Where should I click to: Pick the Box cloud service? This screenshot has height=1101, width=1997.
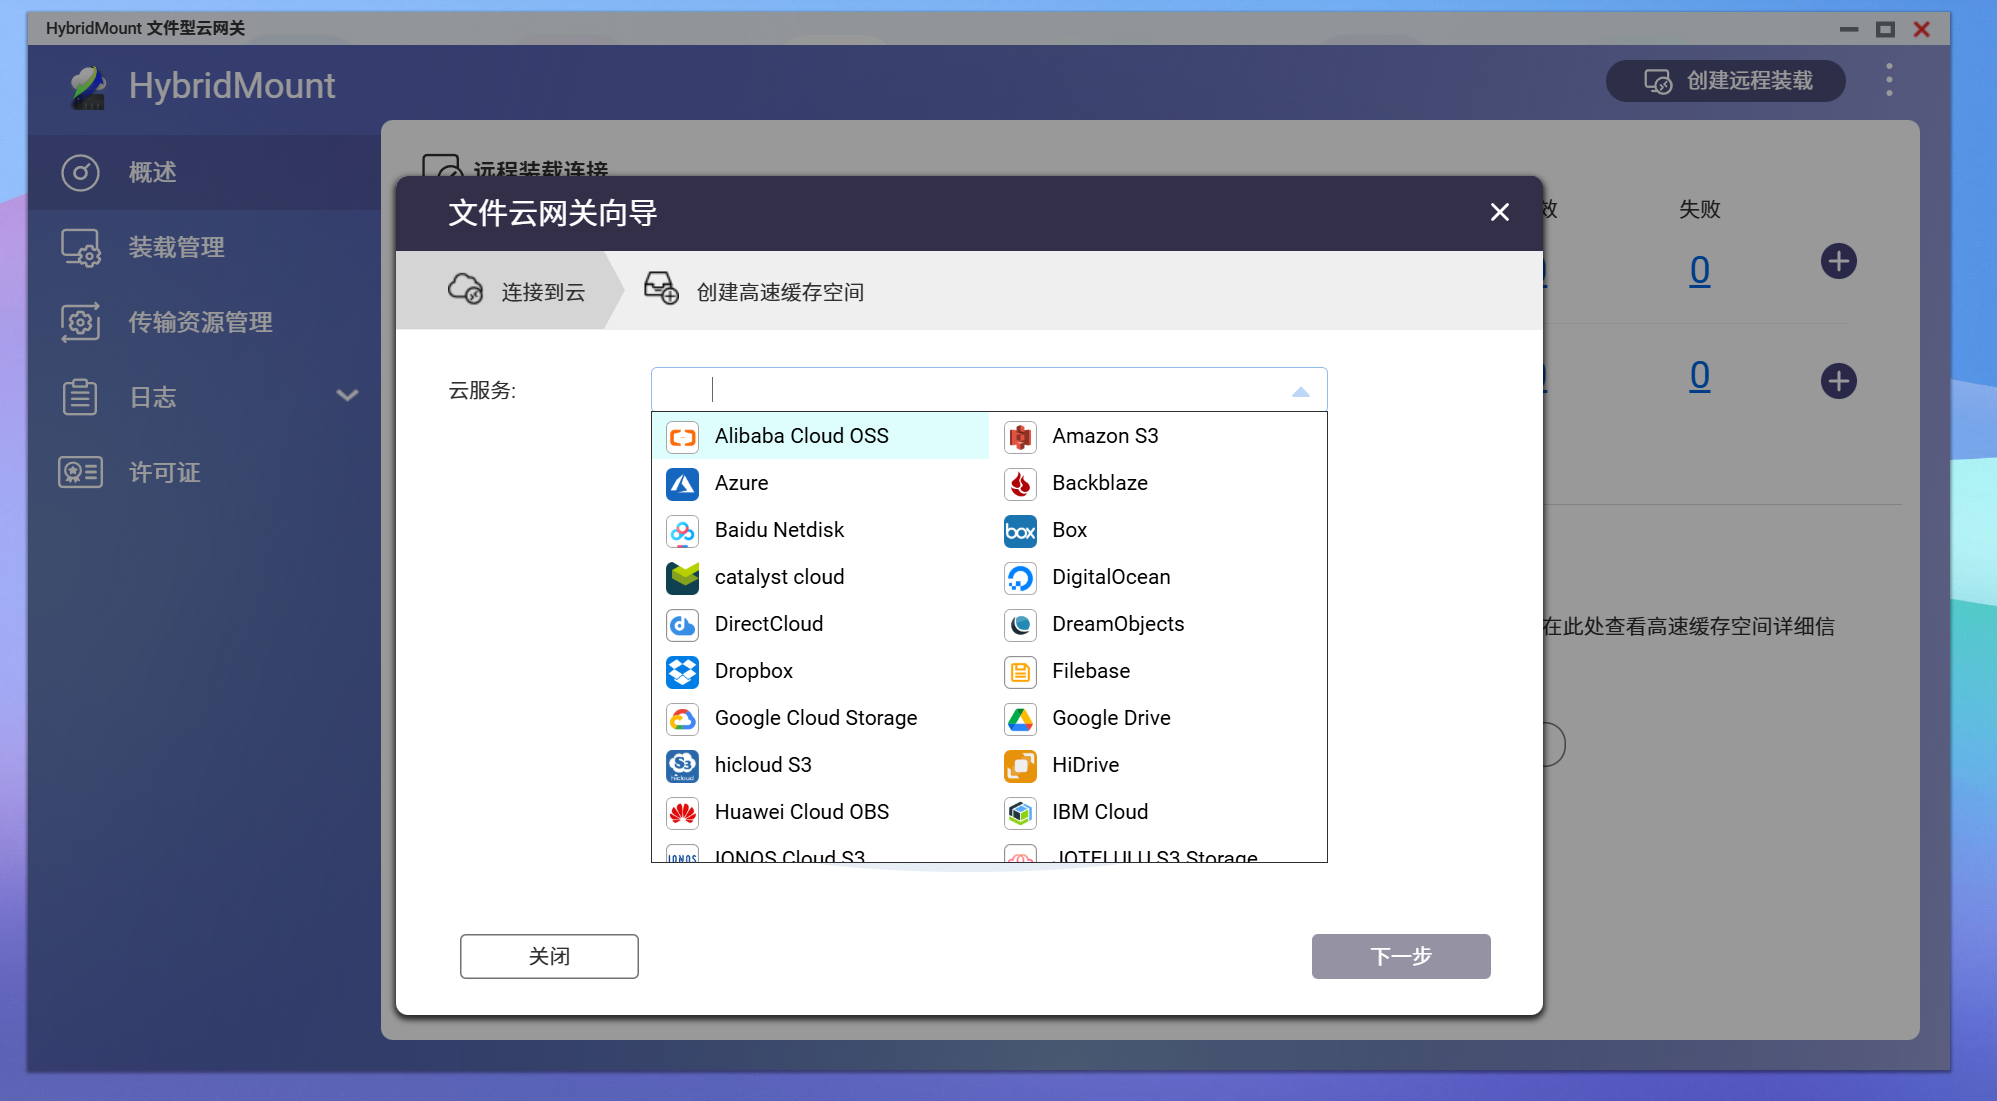[1068, 530]
